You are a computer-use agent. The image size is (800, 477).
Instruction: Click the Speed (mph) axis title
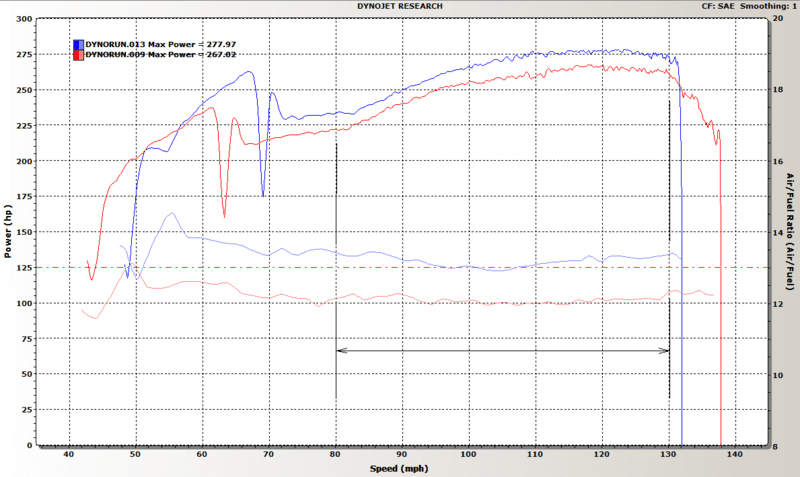pos(399,468)
